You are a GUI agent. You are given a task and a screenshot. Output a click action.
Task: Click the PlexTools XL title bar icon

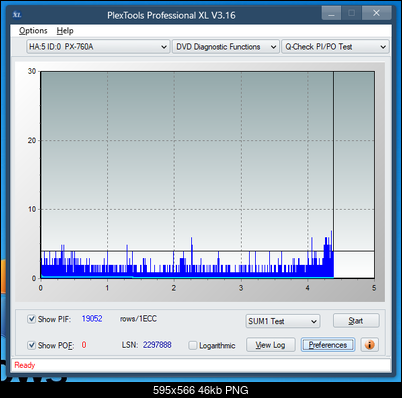point(17,14)
